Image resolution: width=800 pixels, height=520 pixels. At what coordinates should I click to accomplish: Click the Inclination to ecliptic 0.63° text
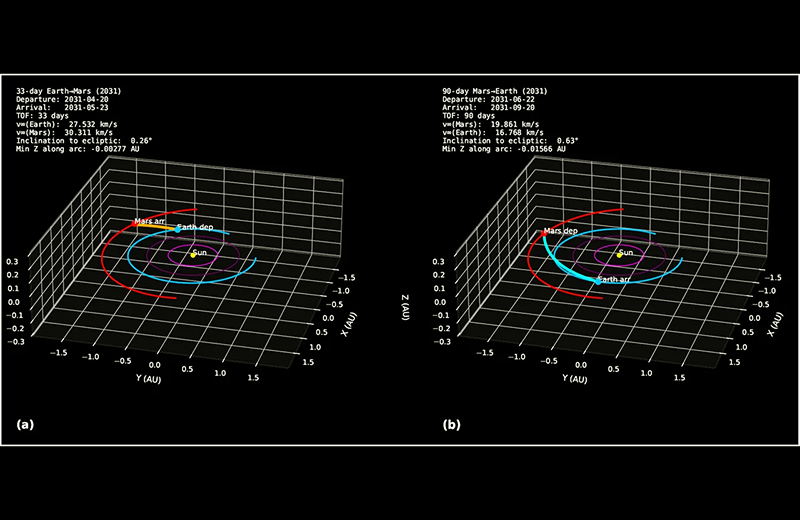pyautogui.click(x=510, y=141)
